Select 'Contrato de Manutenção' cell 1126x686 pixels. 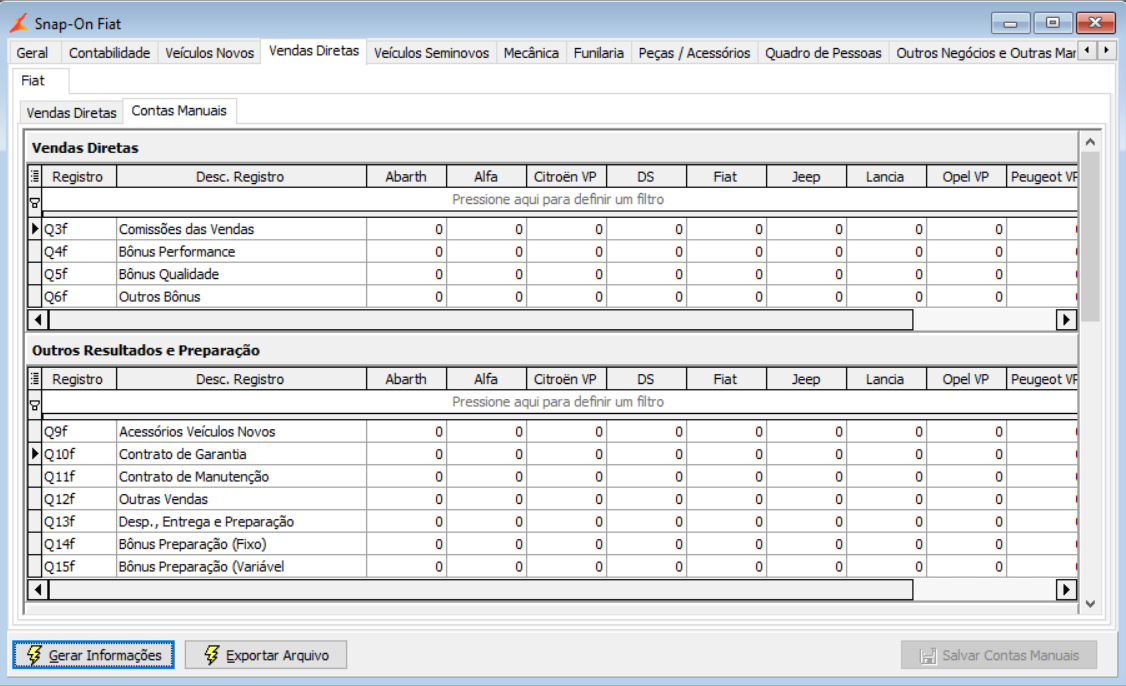[x=241, y=477]
